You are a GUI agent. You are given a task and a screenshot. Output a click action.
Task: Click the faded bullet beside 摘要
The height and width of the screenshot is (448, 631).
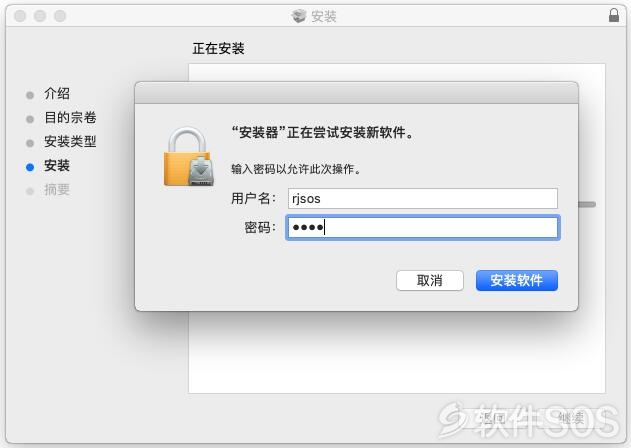click(30, 191)
